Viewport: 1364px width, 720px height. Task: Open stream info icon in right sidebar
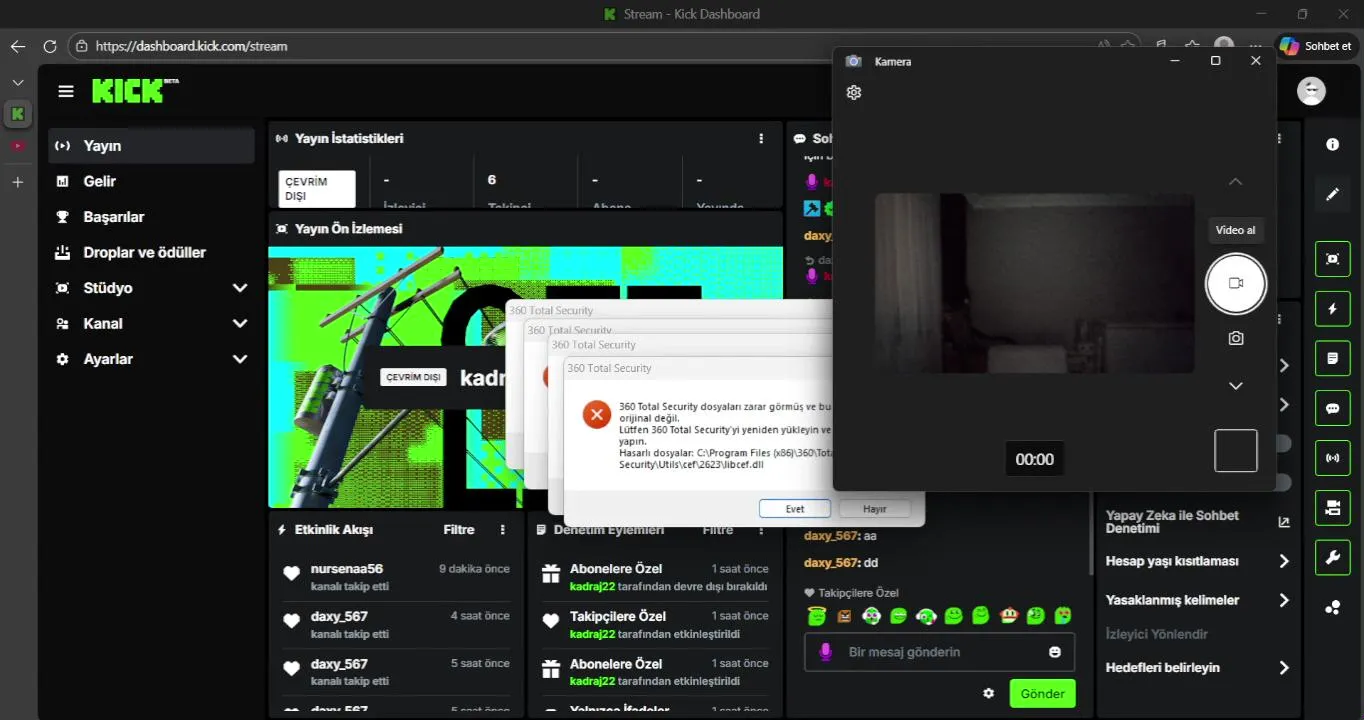1332,145
